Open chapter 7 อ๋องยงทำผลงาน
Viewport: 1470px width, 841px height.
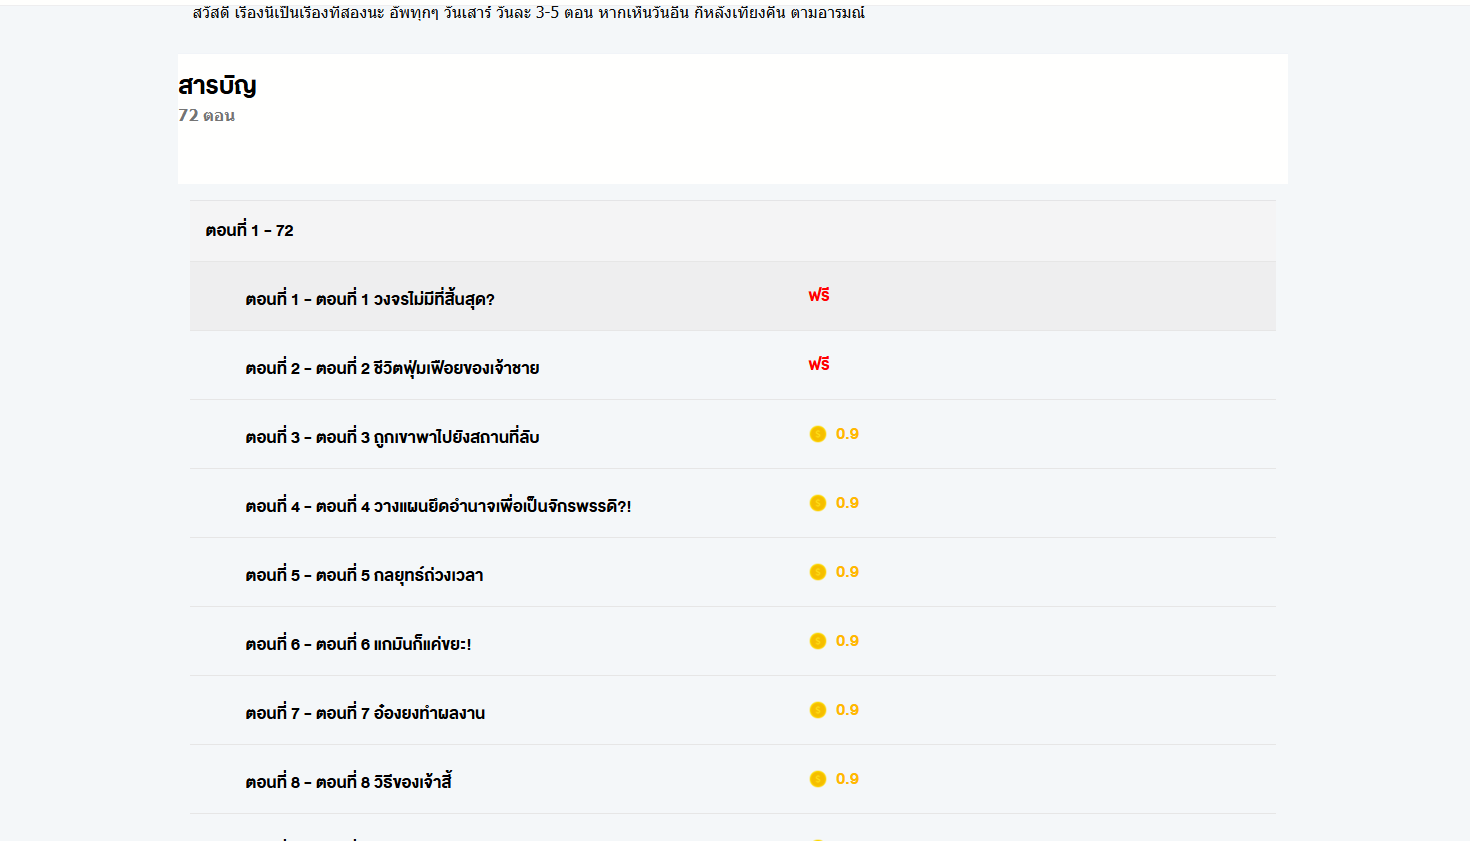365,713
